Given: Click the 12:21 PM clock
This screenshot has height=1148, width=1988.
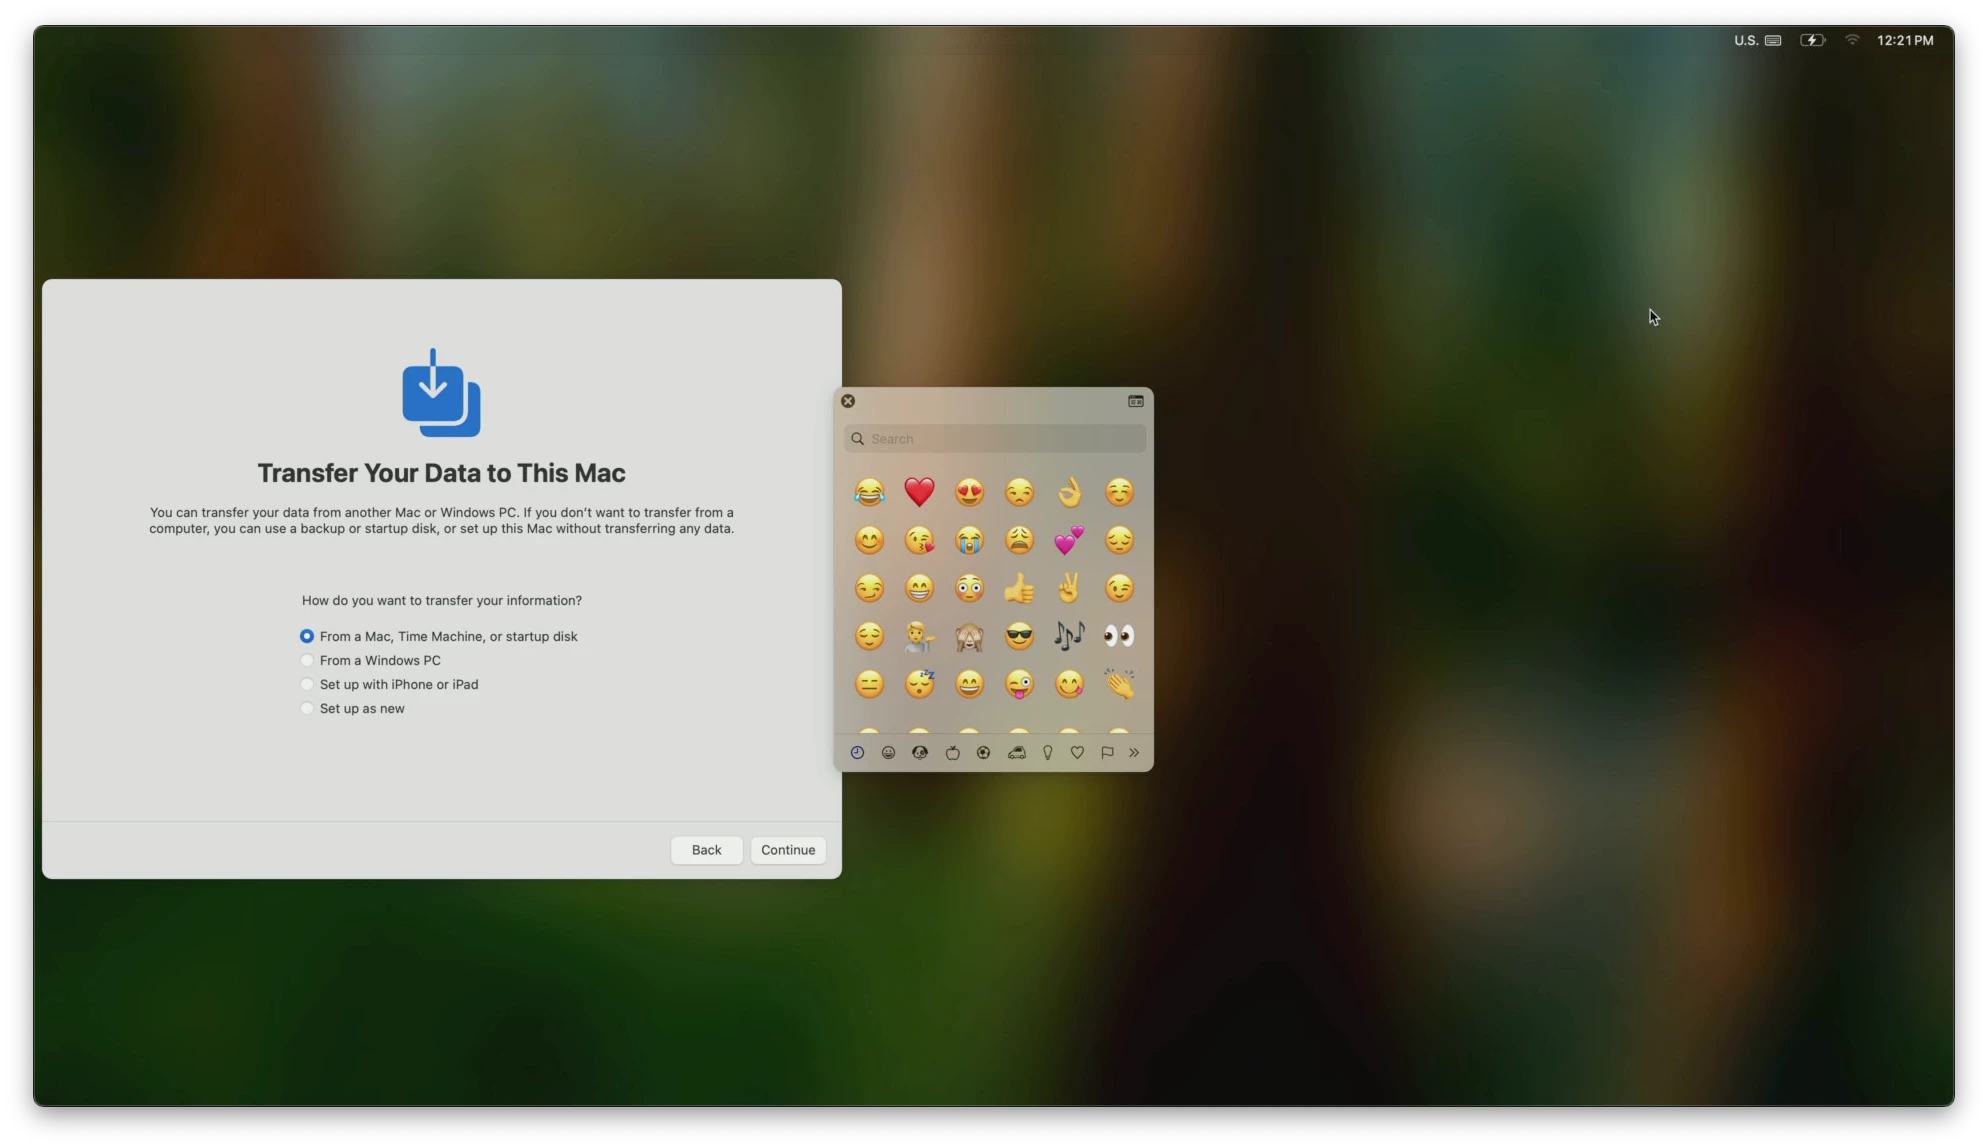Looking at the screenshot, I should 1905,40.
